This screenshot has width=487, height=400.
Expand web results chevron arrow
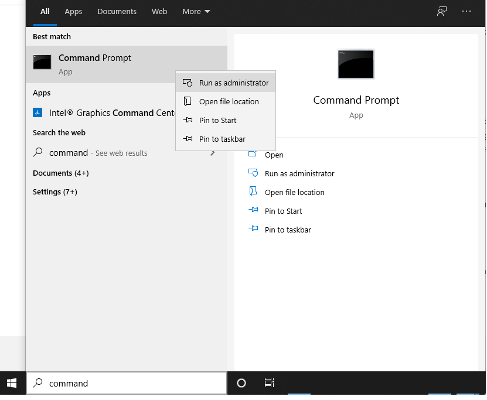click(213, 153)
